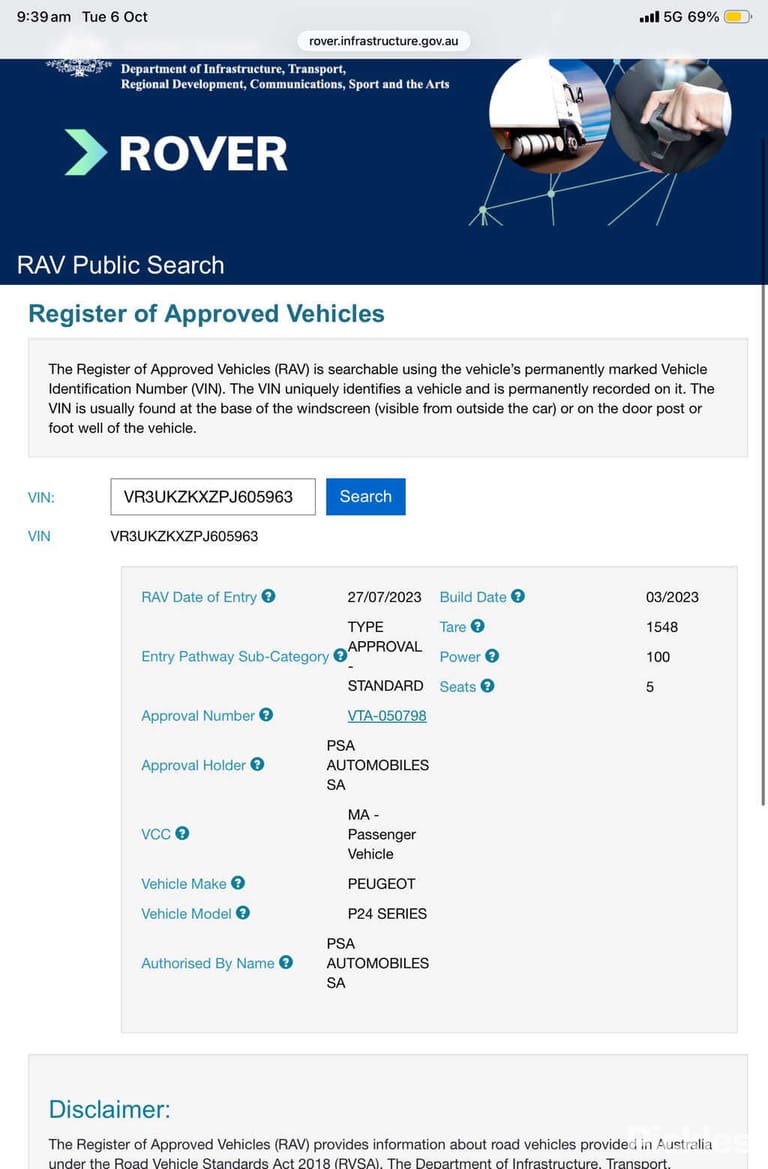The height and width of the screenshot is (1169, 768).
Task: Open help icon for Build Date
Action: click(x=518, y=596)
